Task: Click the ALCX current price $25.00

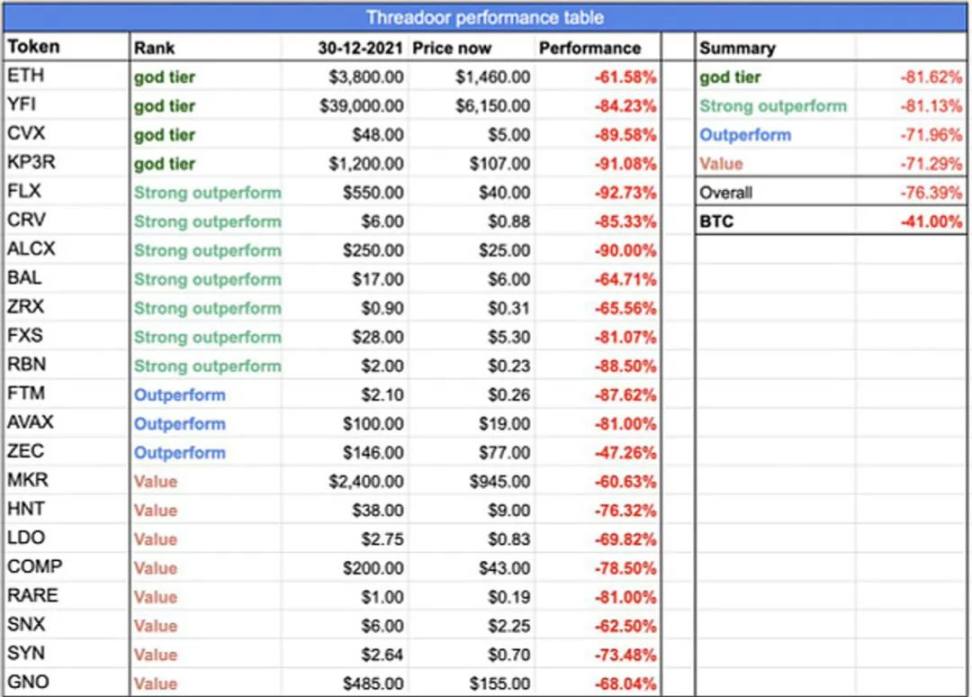Action: pyautogui.click(x=471, y=250)
